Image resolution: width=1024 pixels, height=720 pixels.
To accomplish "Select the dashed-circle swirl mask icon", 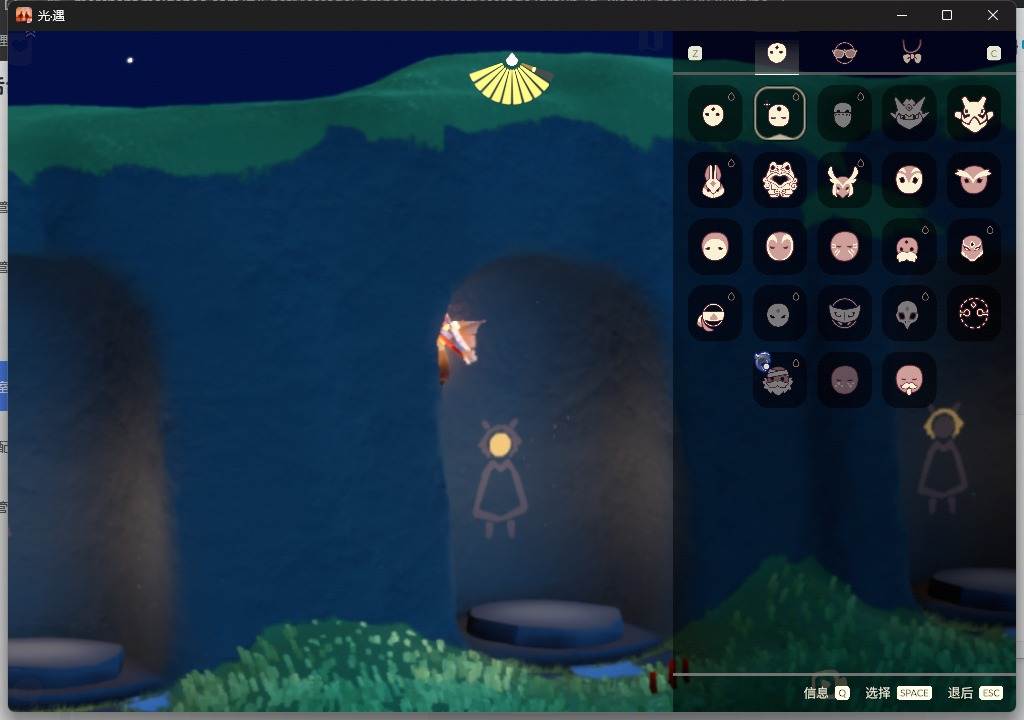I will 973,314.
